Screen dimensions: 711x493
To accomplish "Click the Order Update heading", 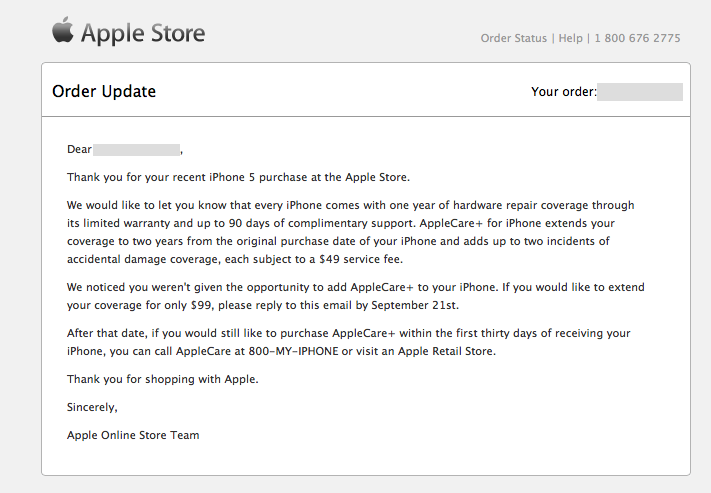I will click(104, 92).
